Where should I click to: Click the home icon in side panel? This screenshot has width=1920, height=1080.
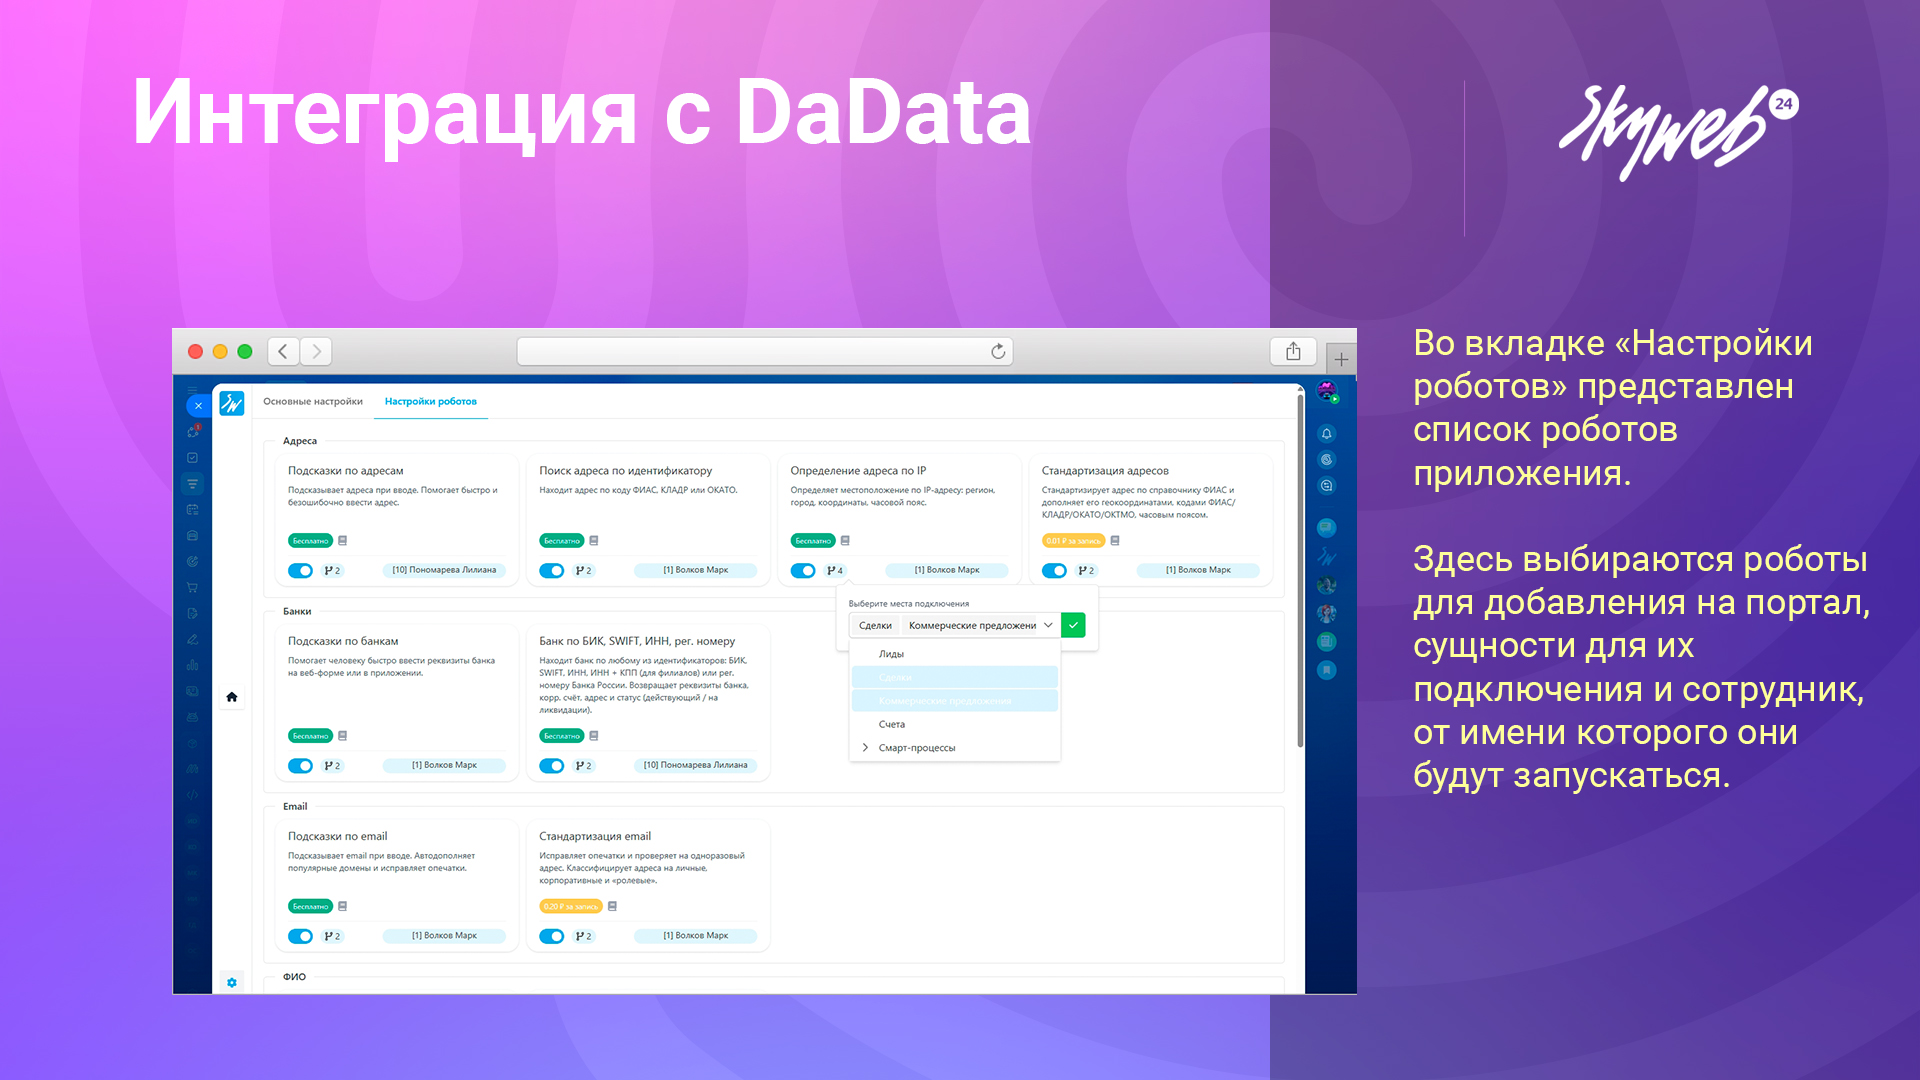point(231,697)
